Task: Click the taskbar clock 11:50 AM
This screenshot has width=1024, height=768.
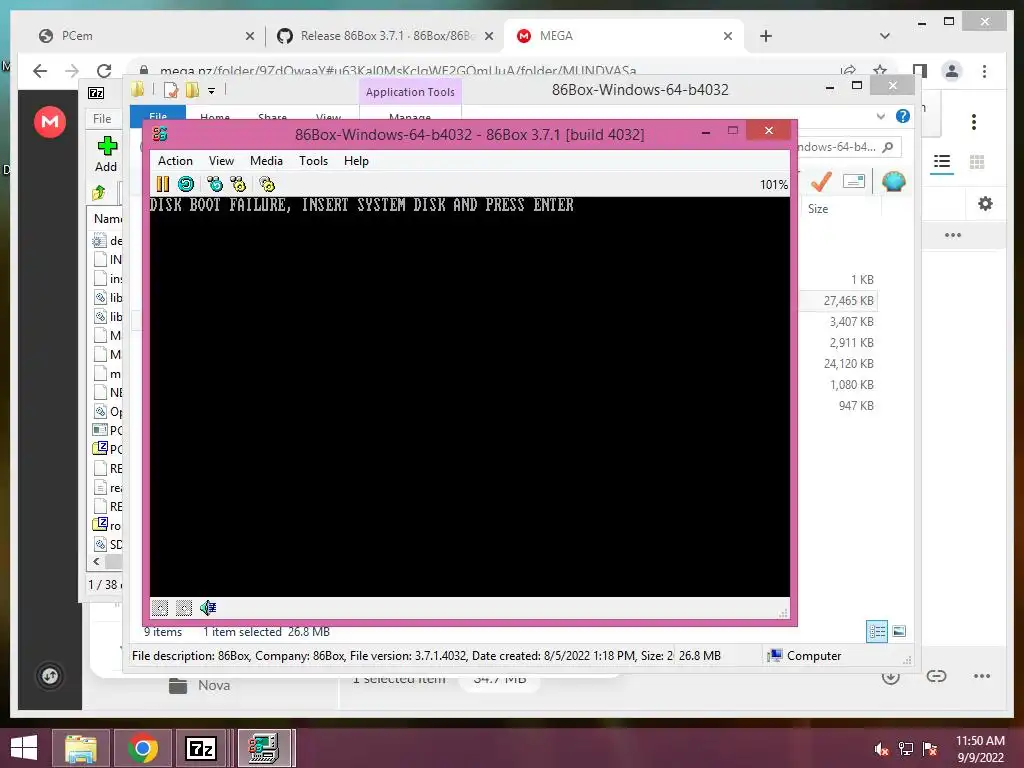Action: pyautogui.click(x=980, y=741)
